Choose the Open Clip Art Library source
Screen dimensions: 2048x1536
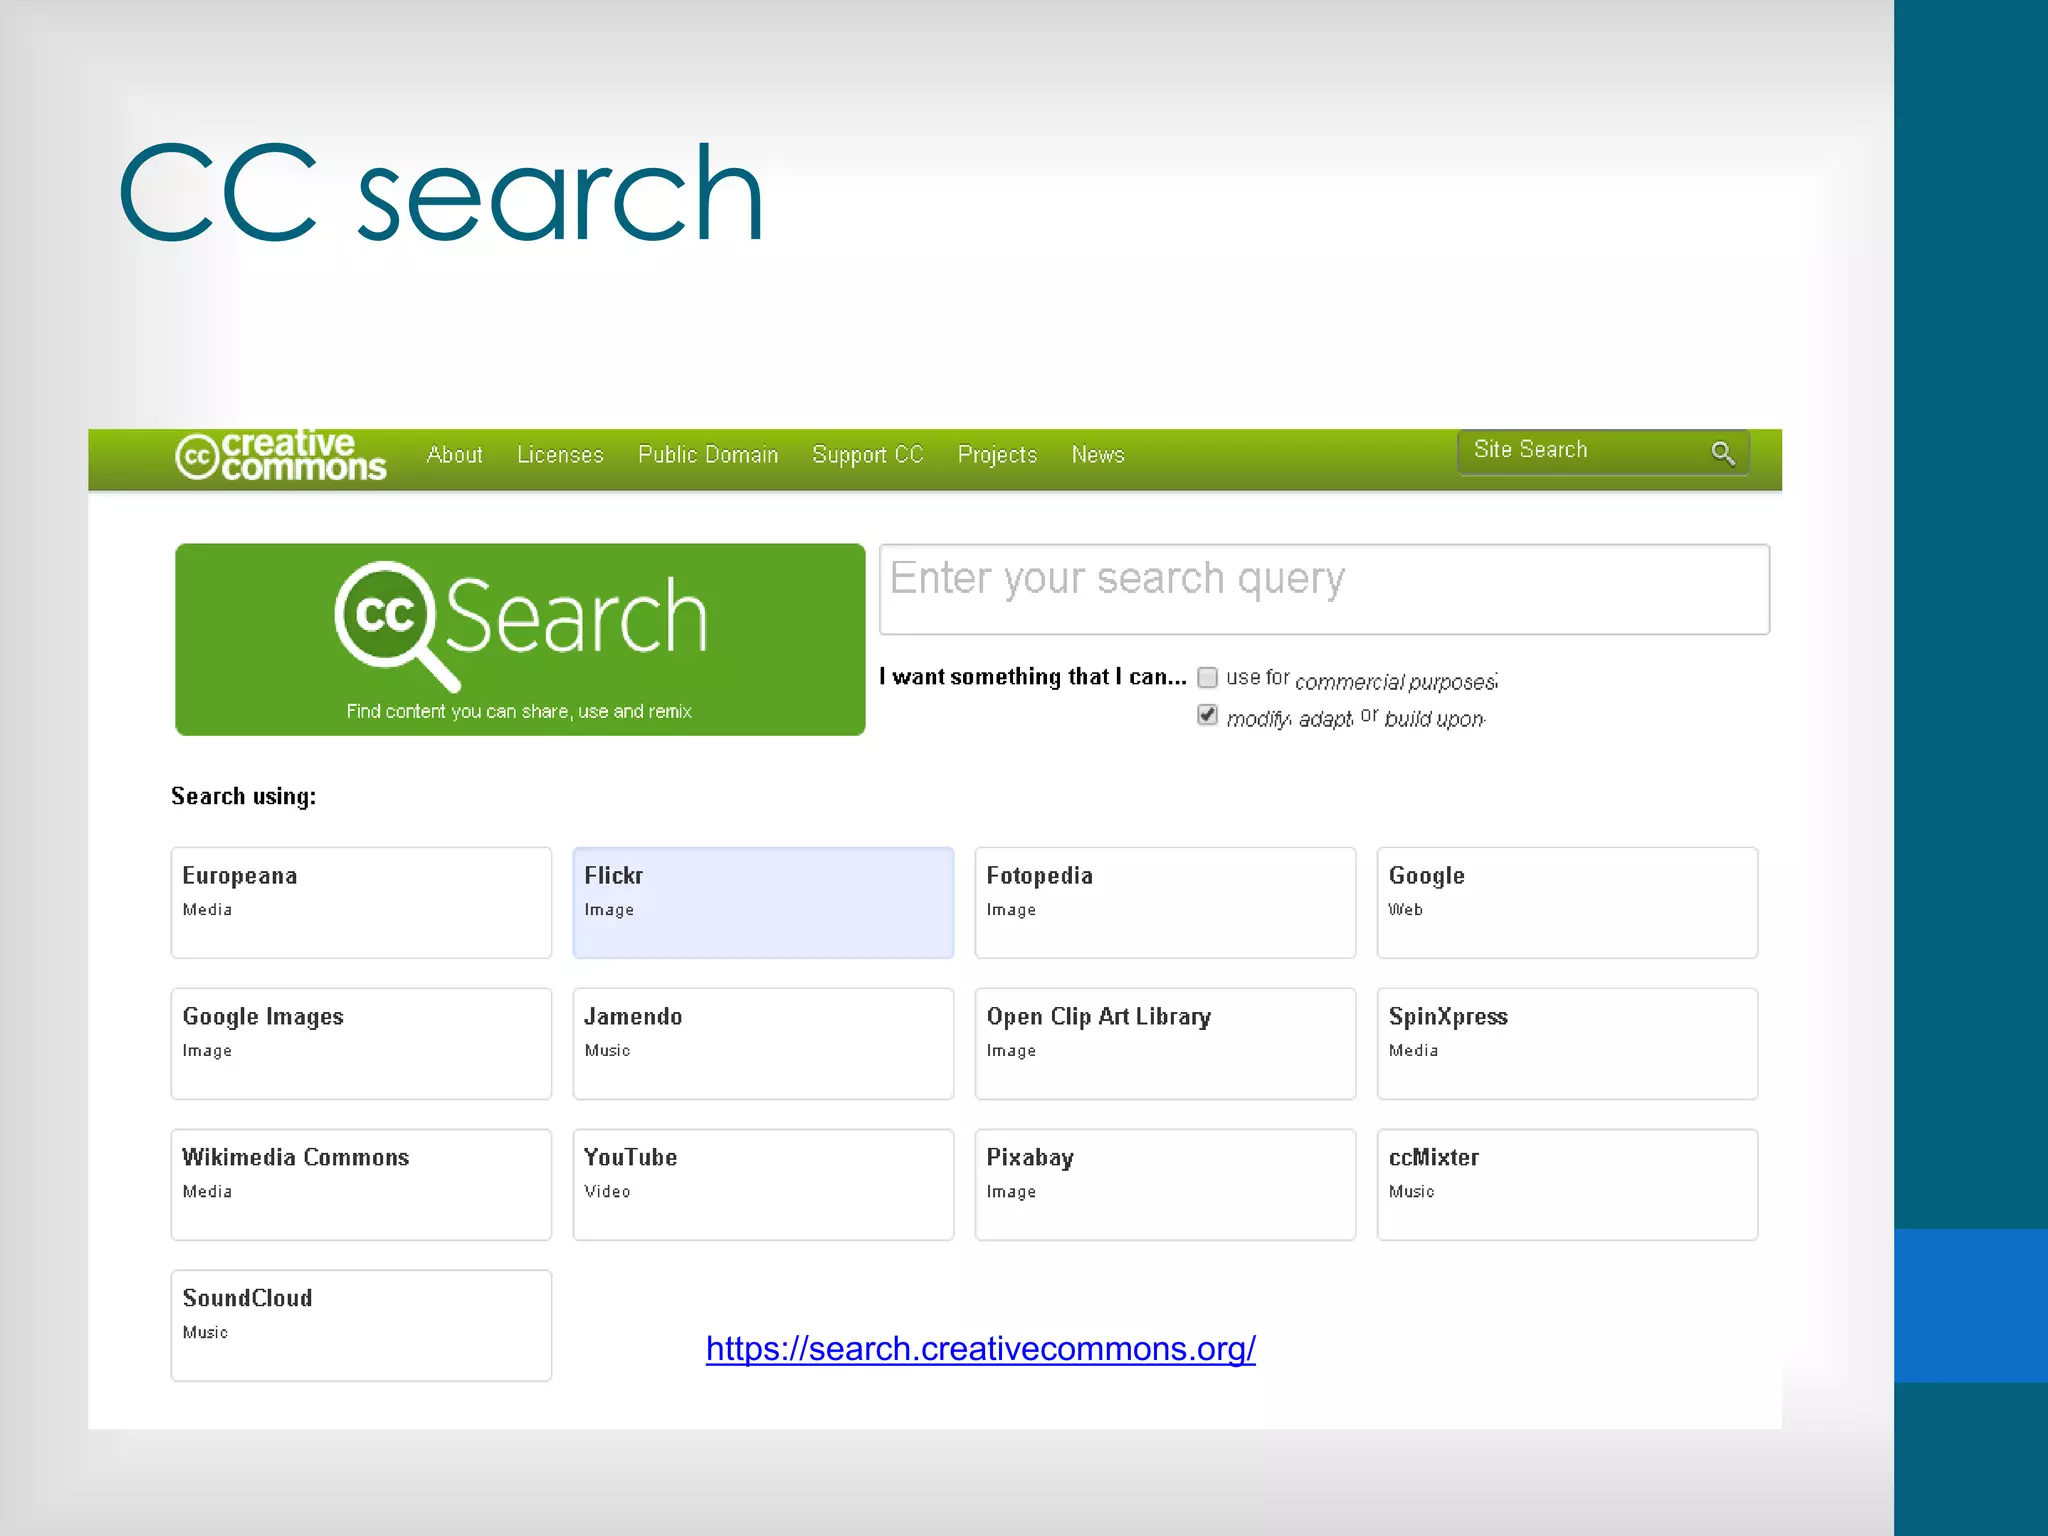(x=1165, y=1044)
